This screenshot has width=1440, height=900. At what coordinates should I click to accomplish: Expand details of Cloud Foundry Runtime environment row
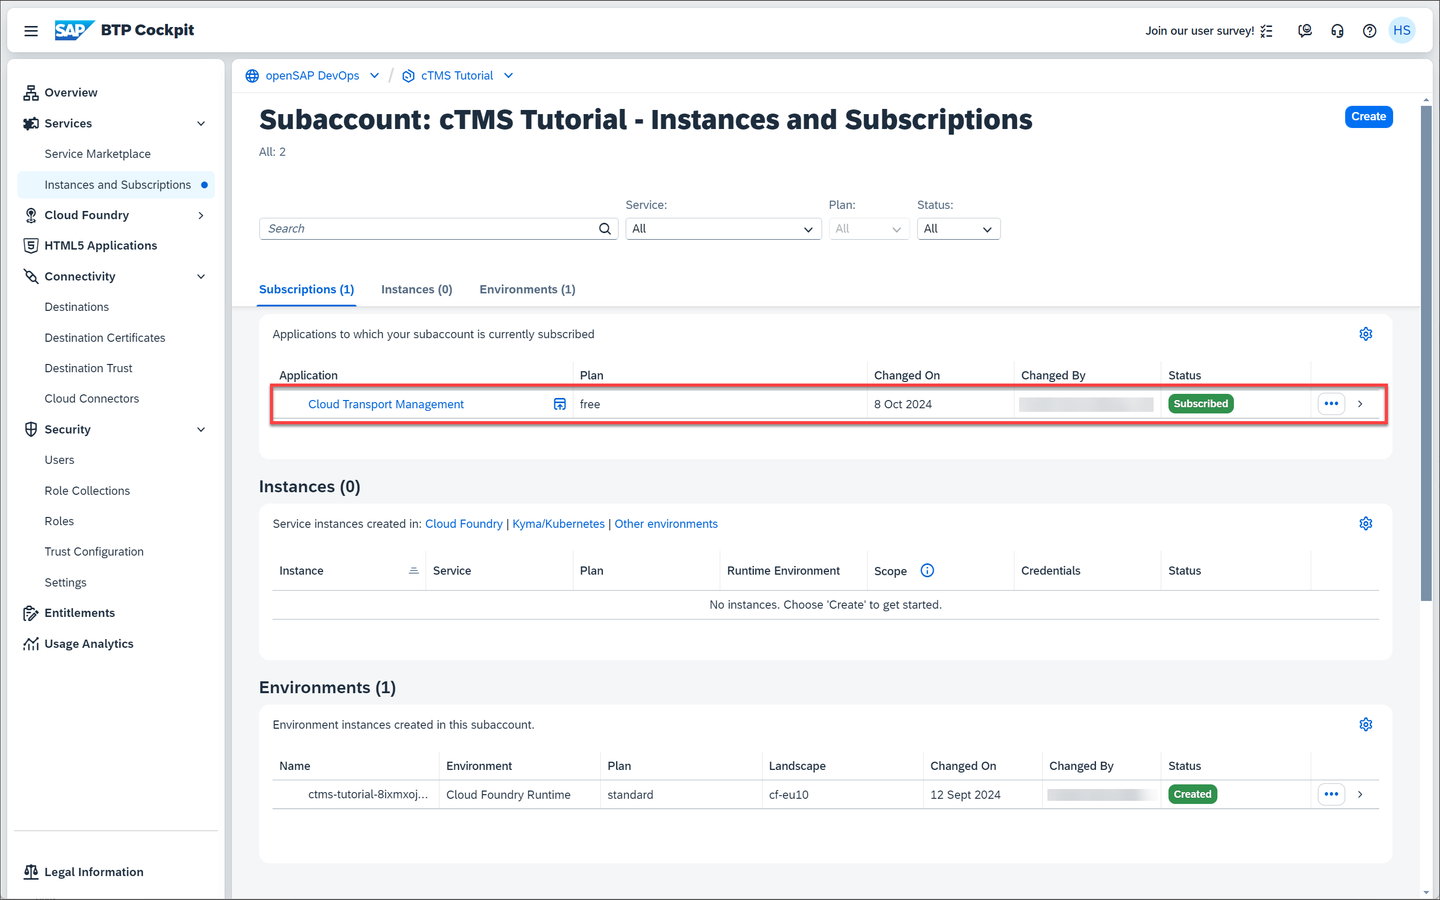(1360, 794)
